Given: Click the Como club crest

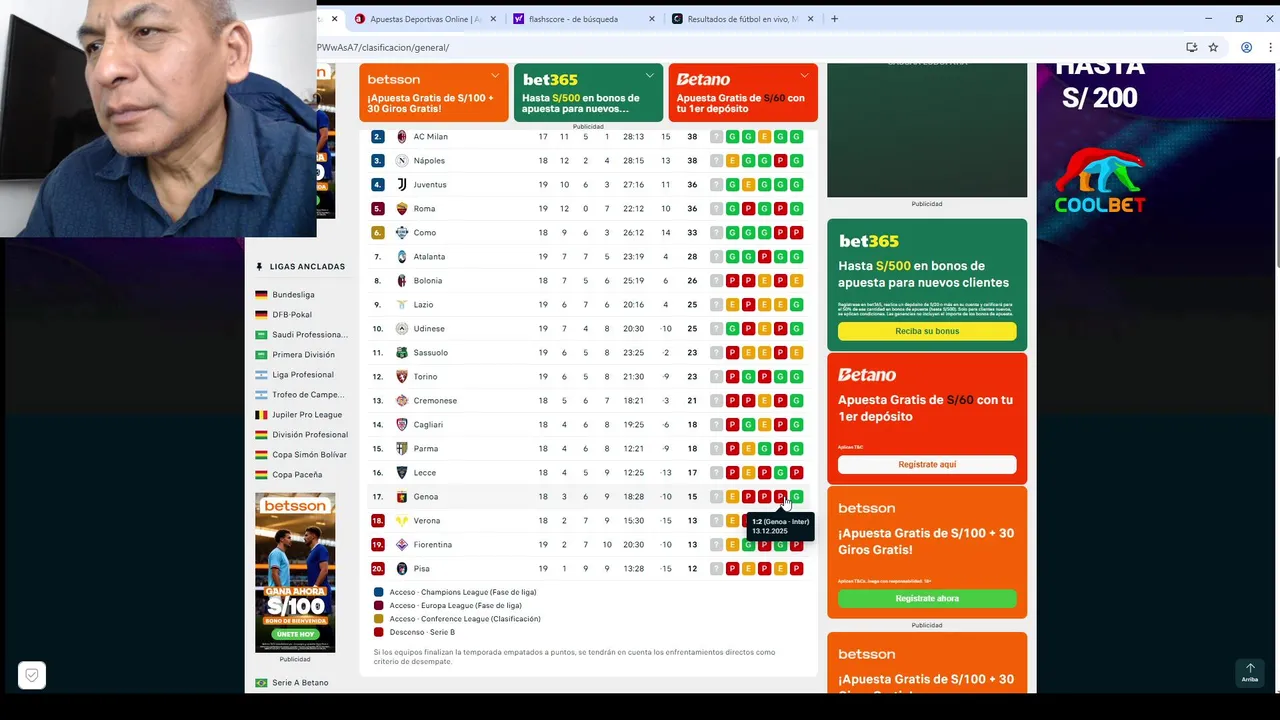Looking at the screenshot, I should [402, 233].
